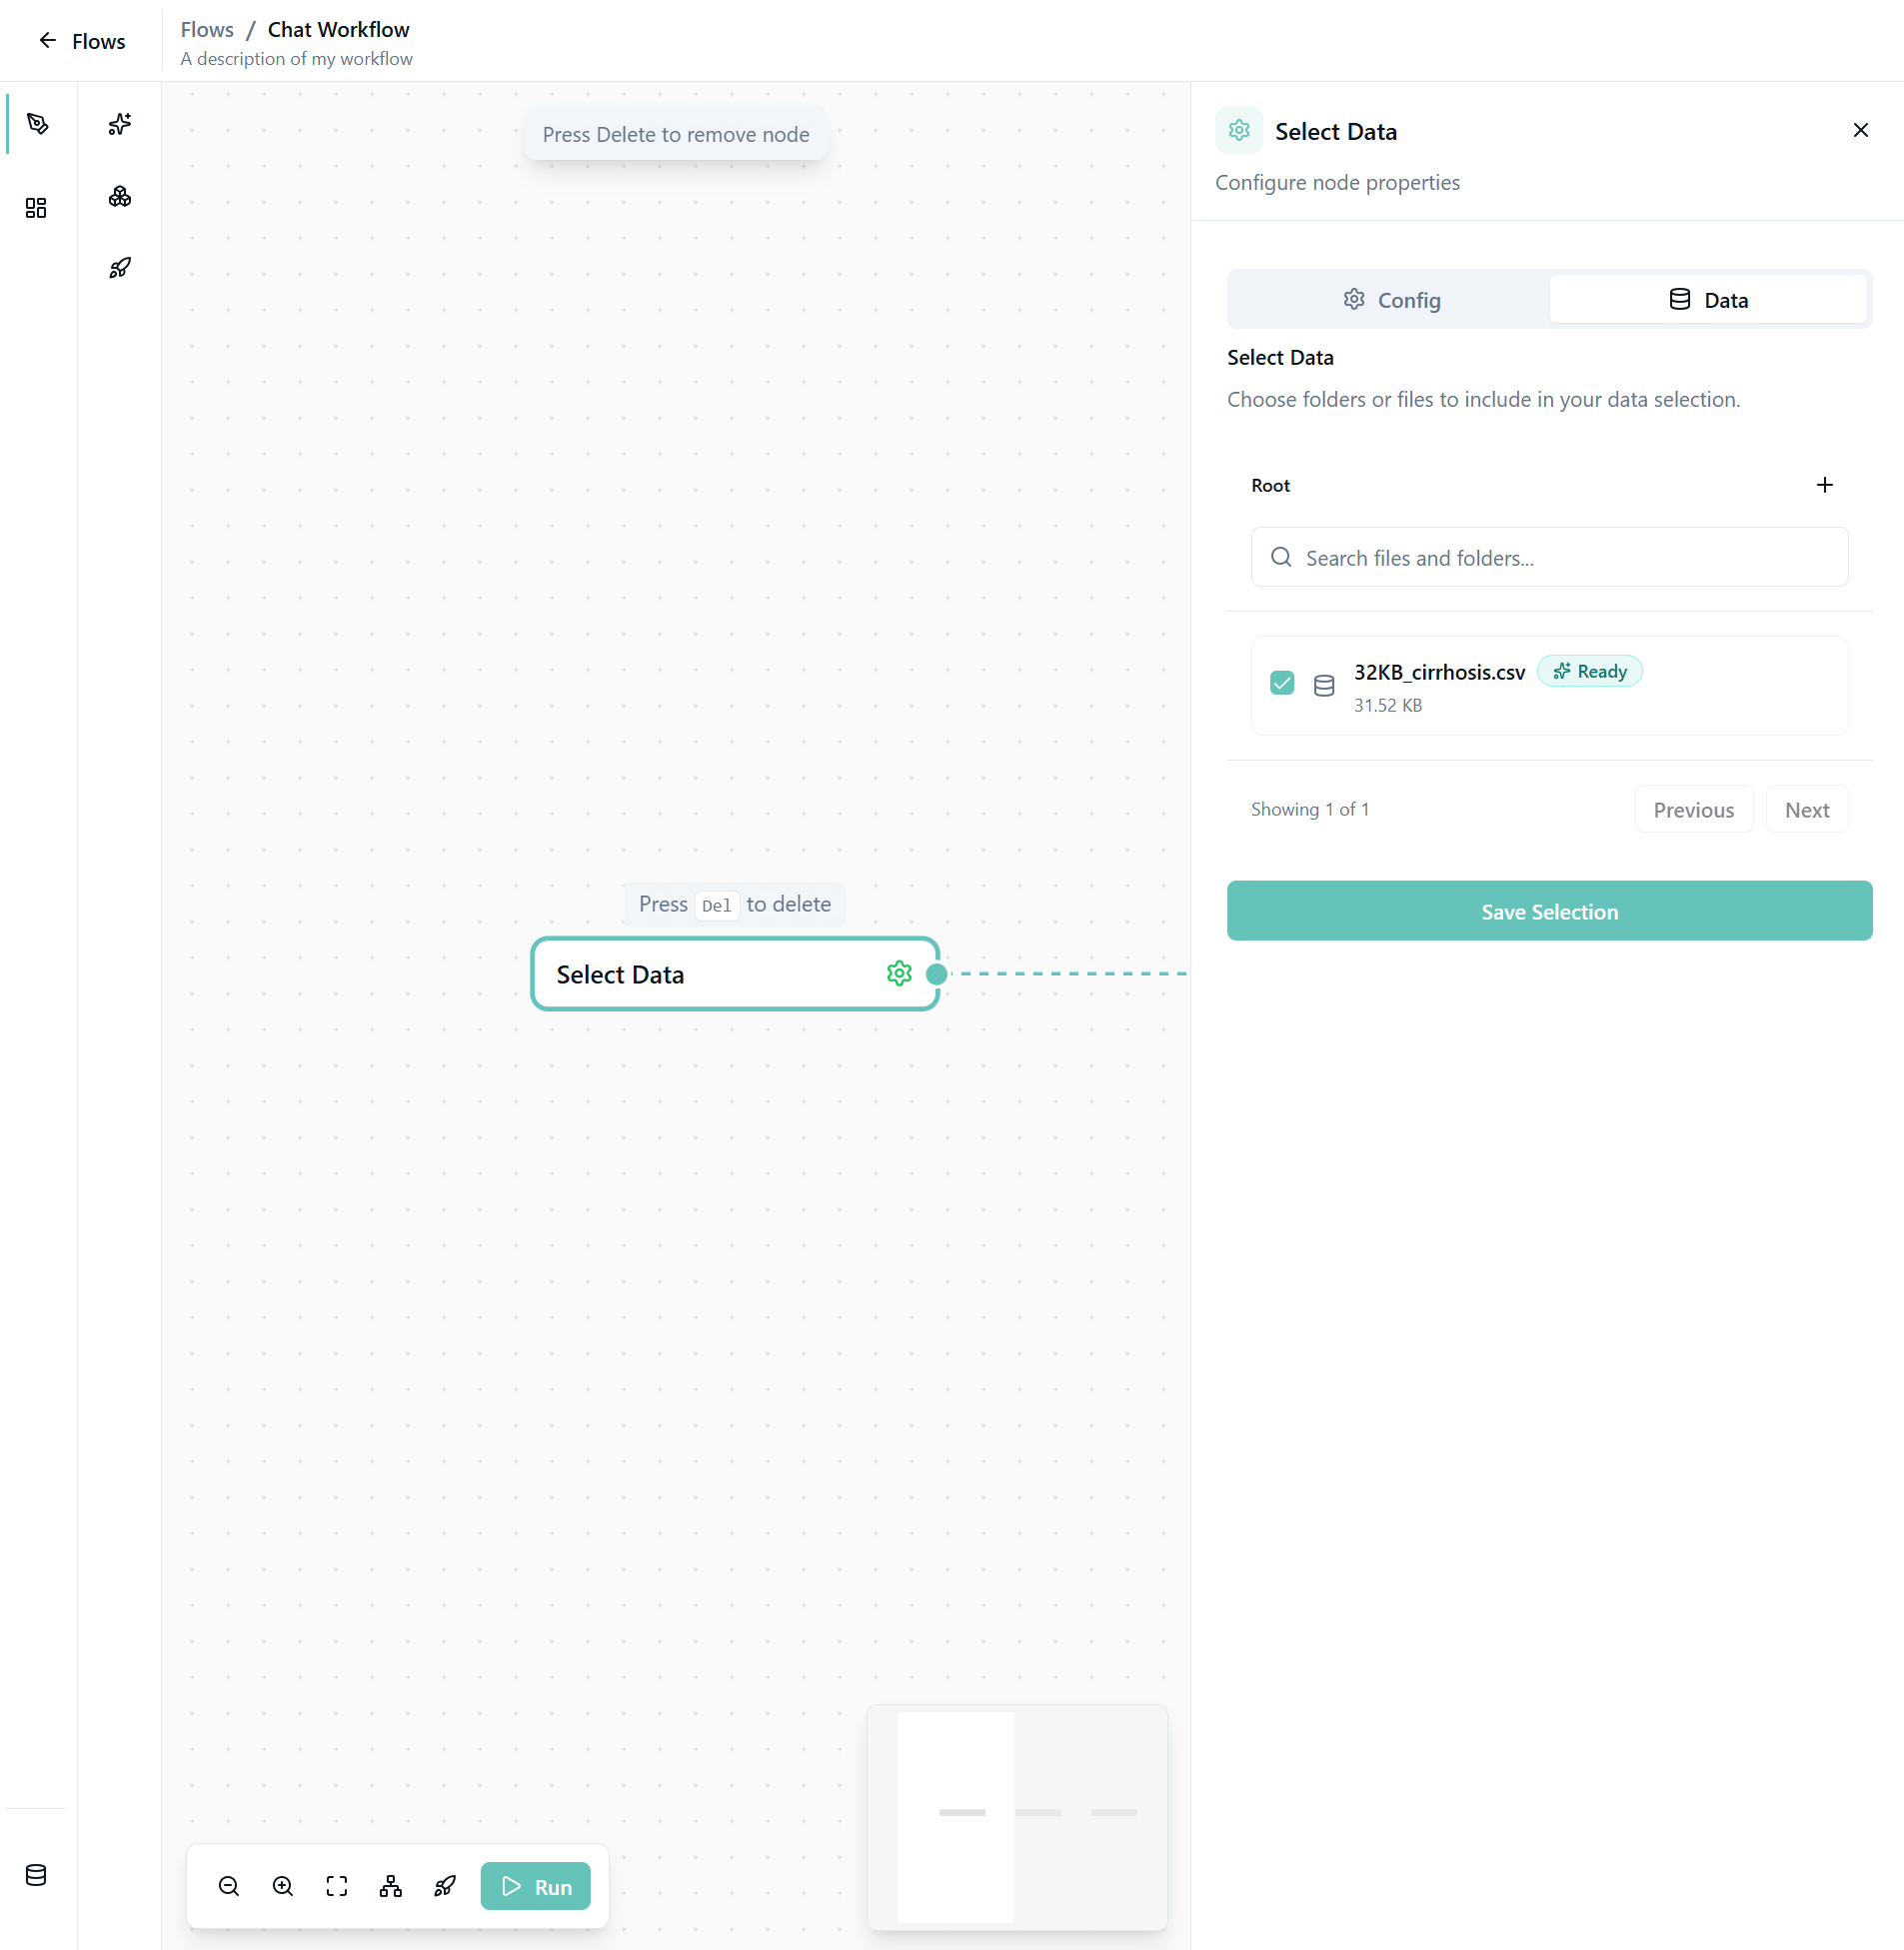Image resolution: width=1904 pixels, height=1950 pixels.
Task: Auto-arrange nodes with layout icon
Action: coord(391,1886)
